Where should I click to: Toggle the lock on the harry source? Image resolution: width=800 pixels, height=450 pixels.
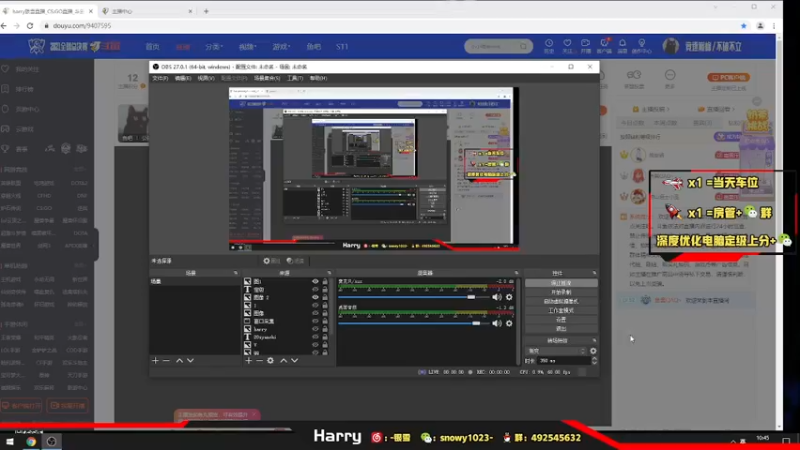point(325,329)
